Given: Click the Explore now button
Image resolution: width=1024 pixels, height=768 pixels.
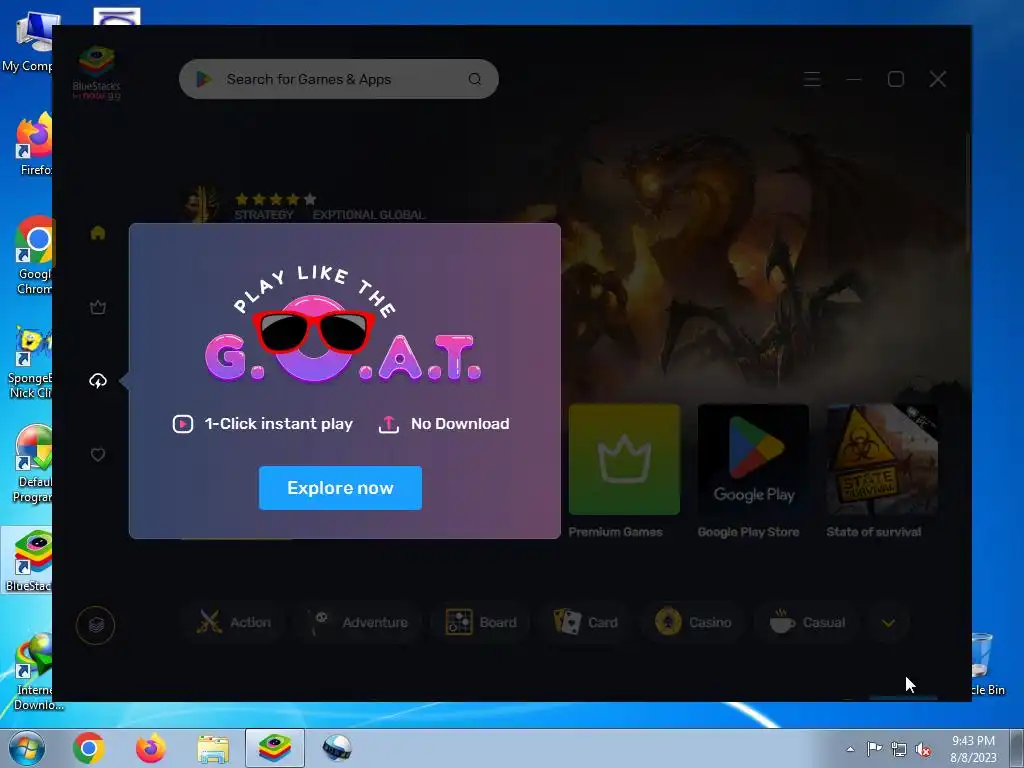Looking at the screenshot, I should (340, 488).
